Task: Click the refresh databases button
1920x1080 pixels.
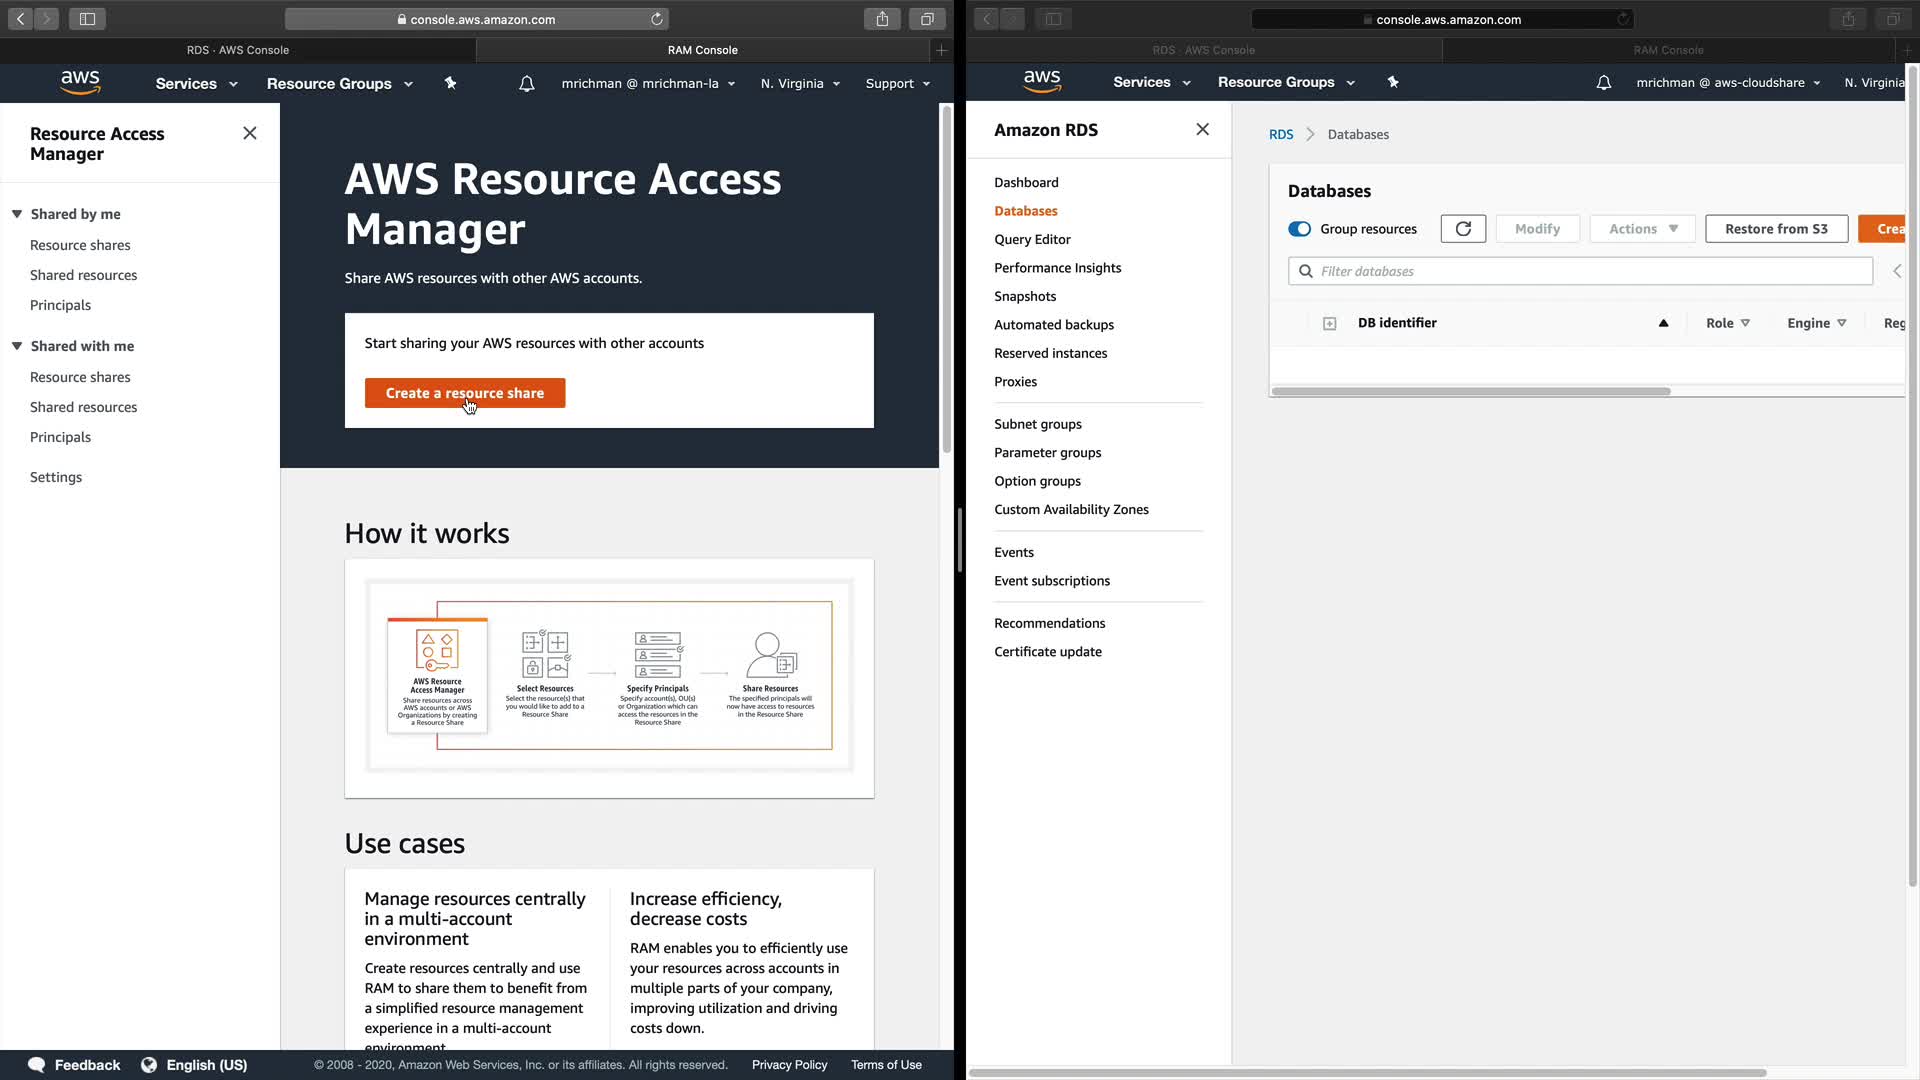Action: [1462, 229]
